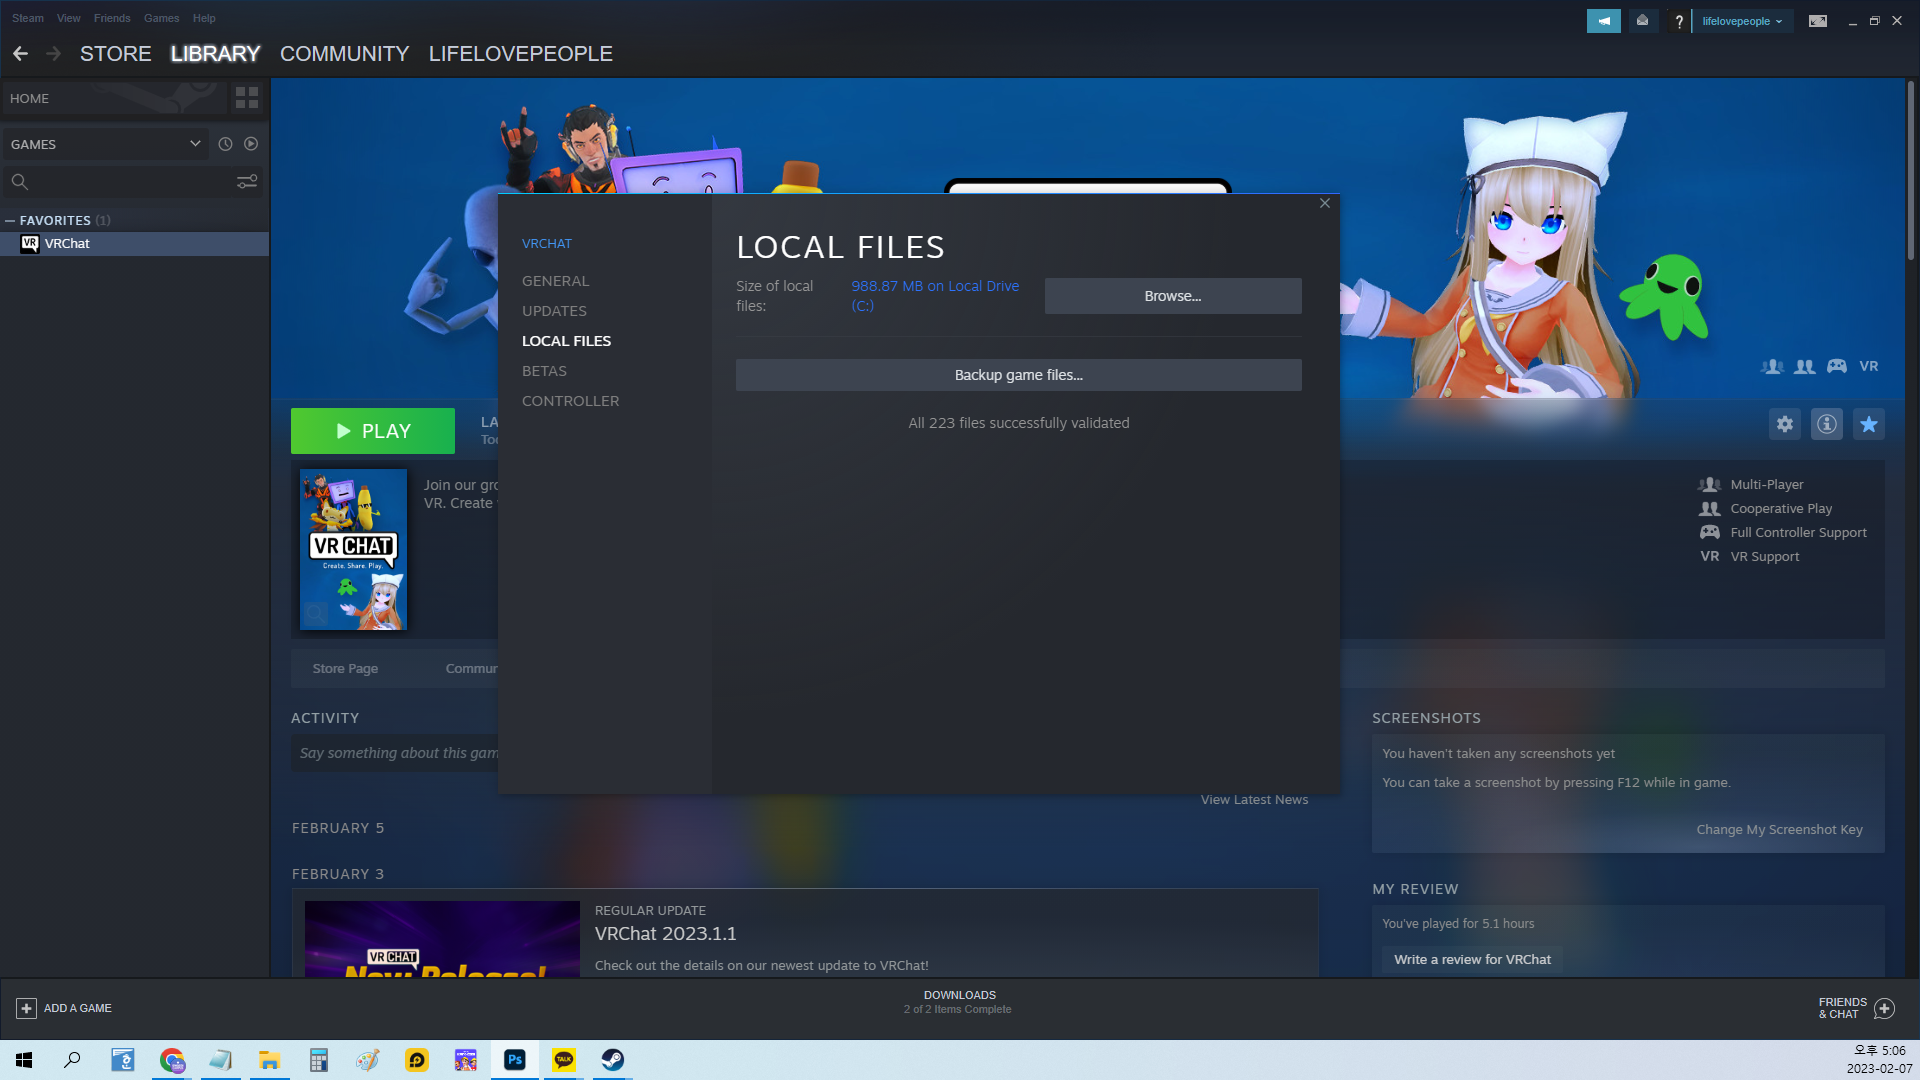Switch to Big Picture mode icon
Screen dimensions: 1920x1080
click(x=1818, y=21)
